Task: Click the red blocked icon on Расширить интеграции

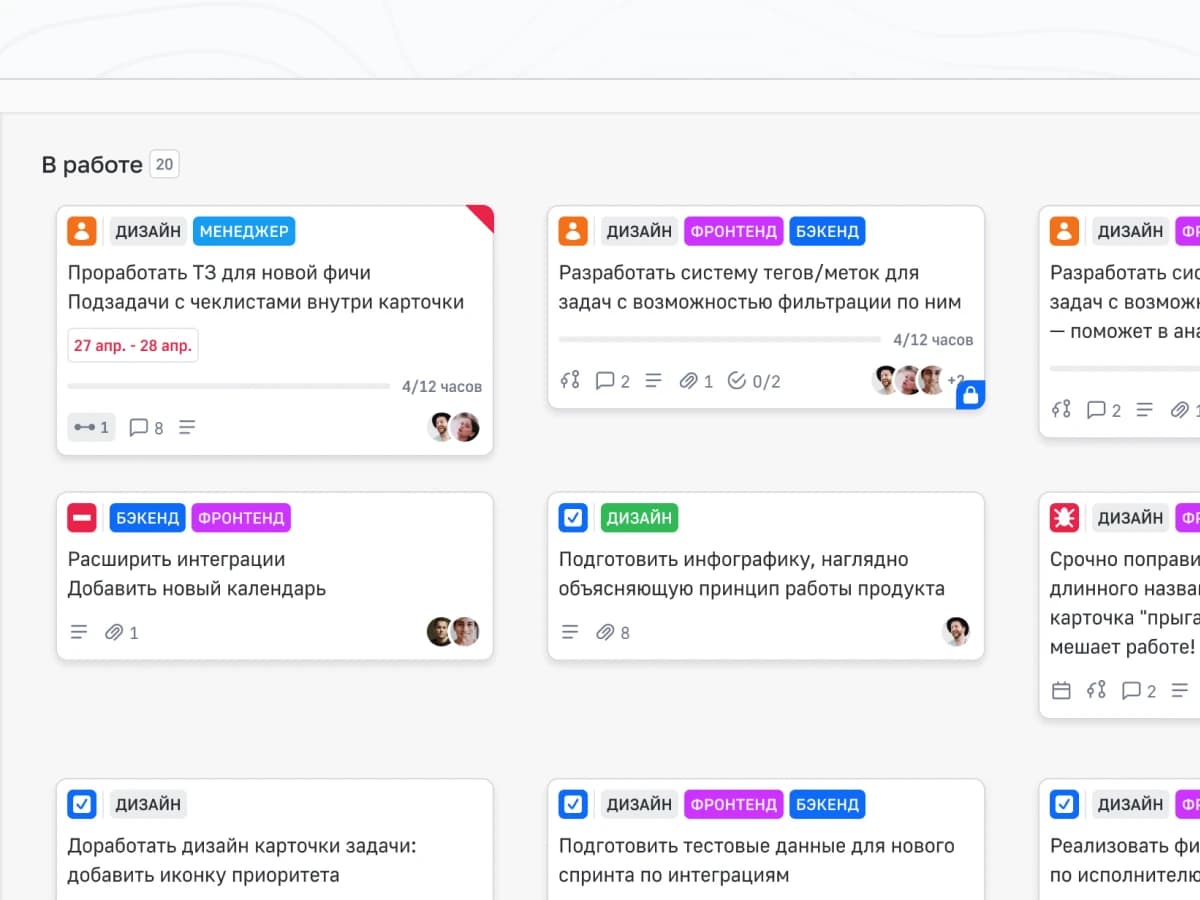Action: (81, 518)
